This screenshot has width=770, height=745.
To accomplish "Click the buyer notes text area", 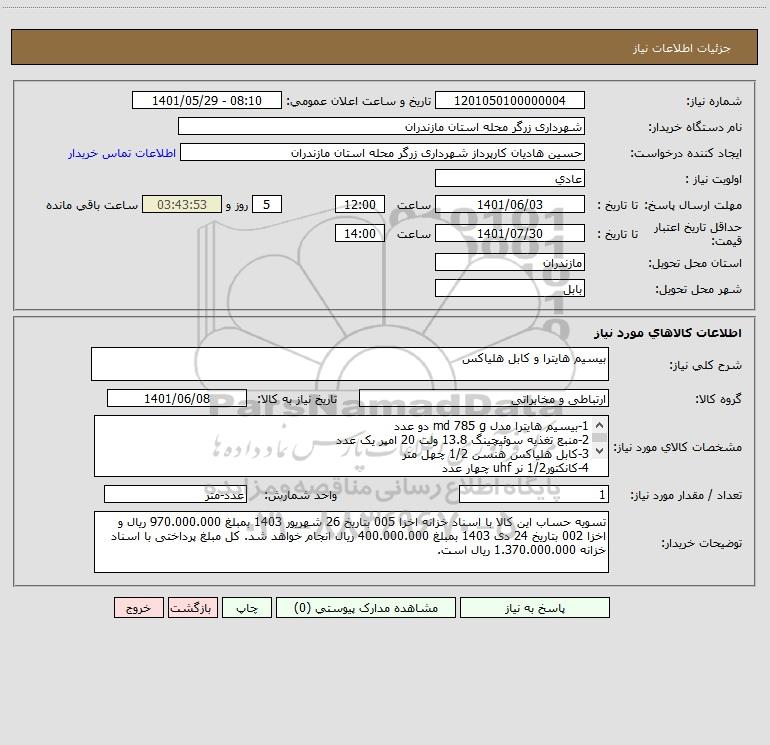I will [351, 542].
